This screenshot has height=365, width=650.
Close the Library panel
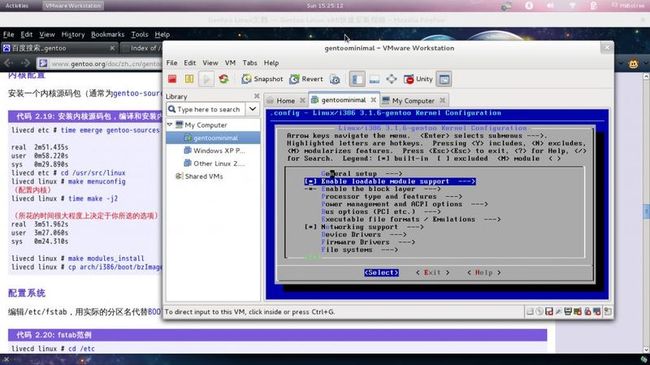coord(257,96)
